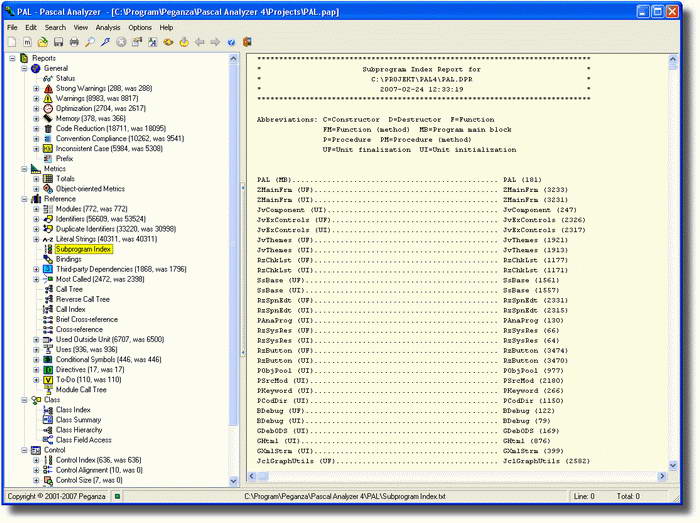The width and height of the screenshot is (700, 523).
Task: Open the View menu
Action: [81, 27]
